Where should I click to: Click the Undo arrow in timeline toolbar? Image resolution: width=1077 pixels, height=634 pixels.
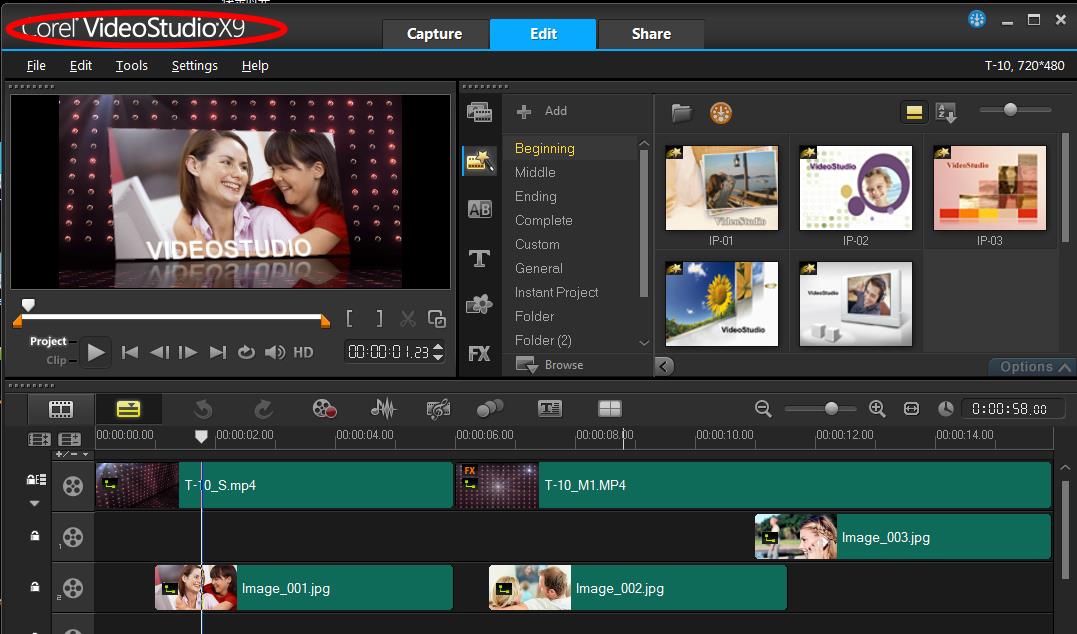point(203,409)
